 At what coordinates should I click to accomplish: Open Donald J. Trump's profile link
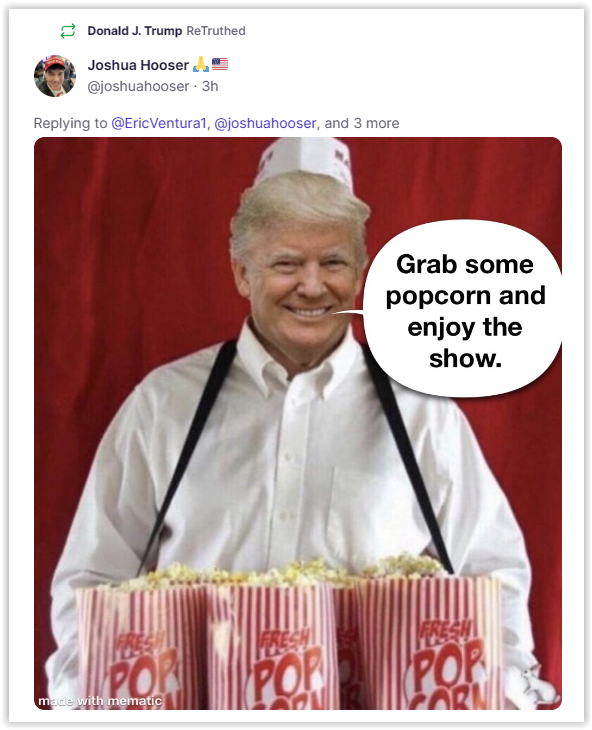135,31
